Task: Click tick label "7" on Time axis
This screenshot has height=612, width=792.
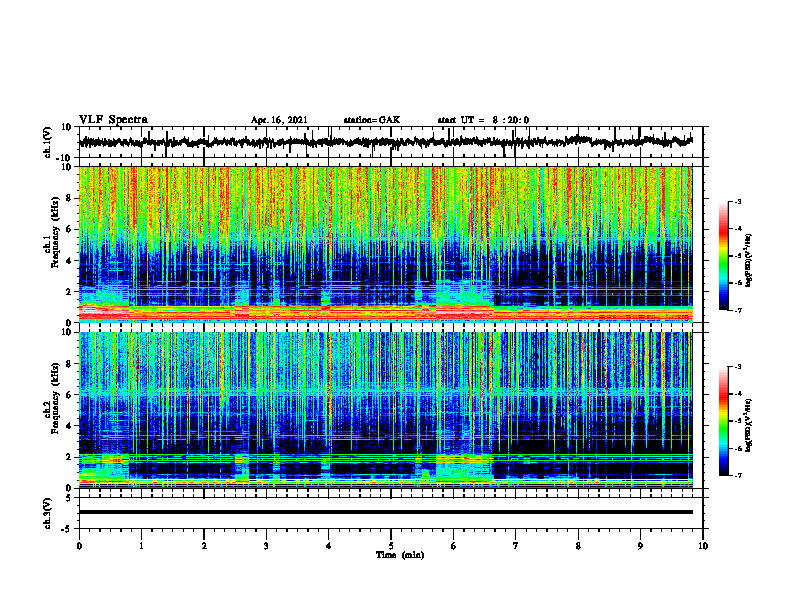Action: point(516,546)
